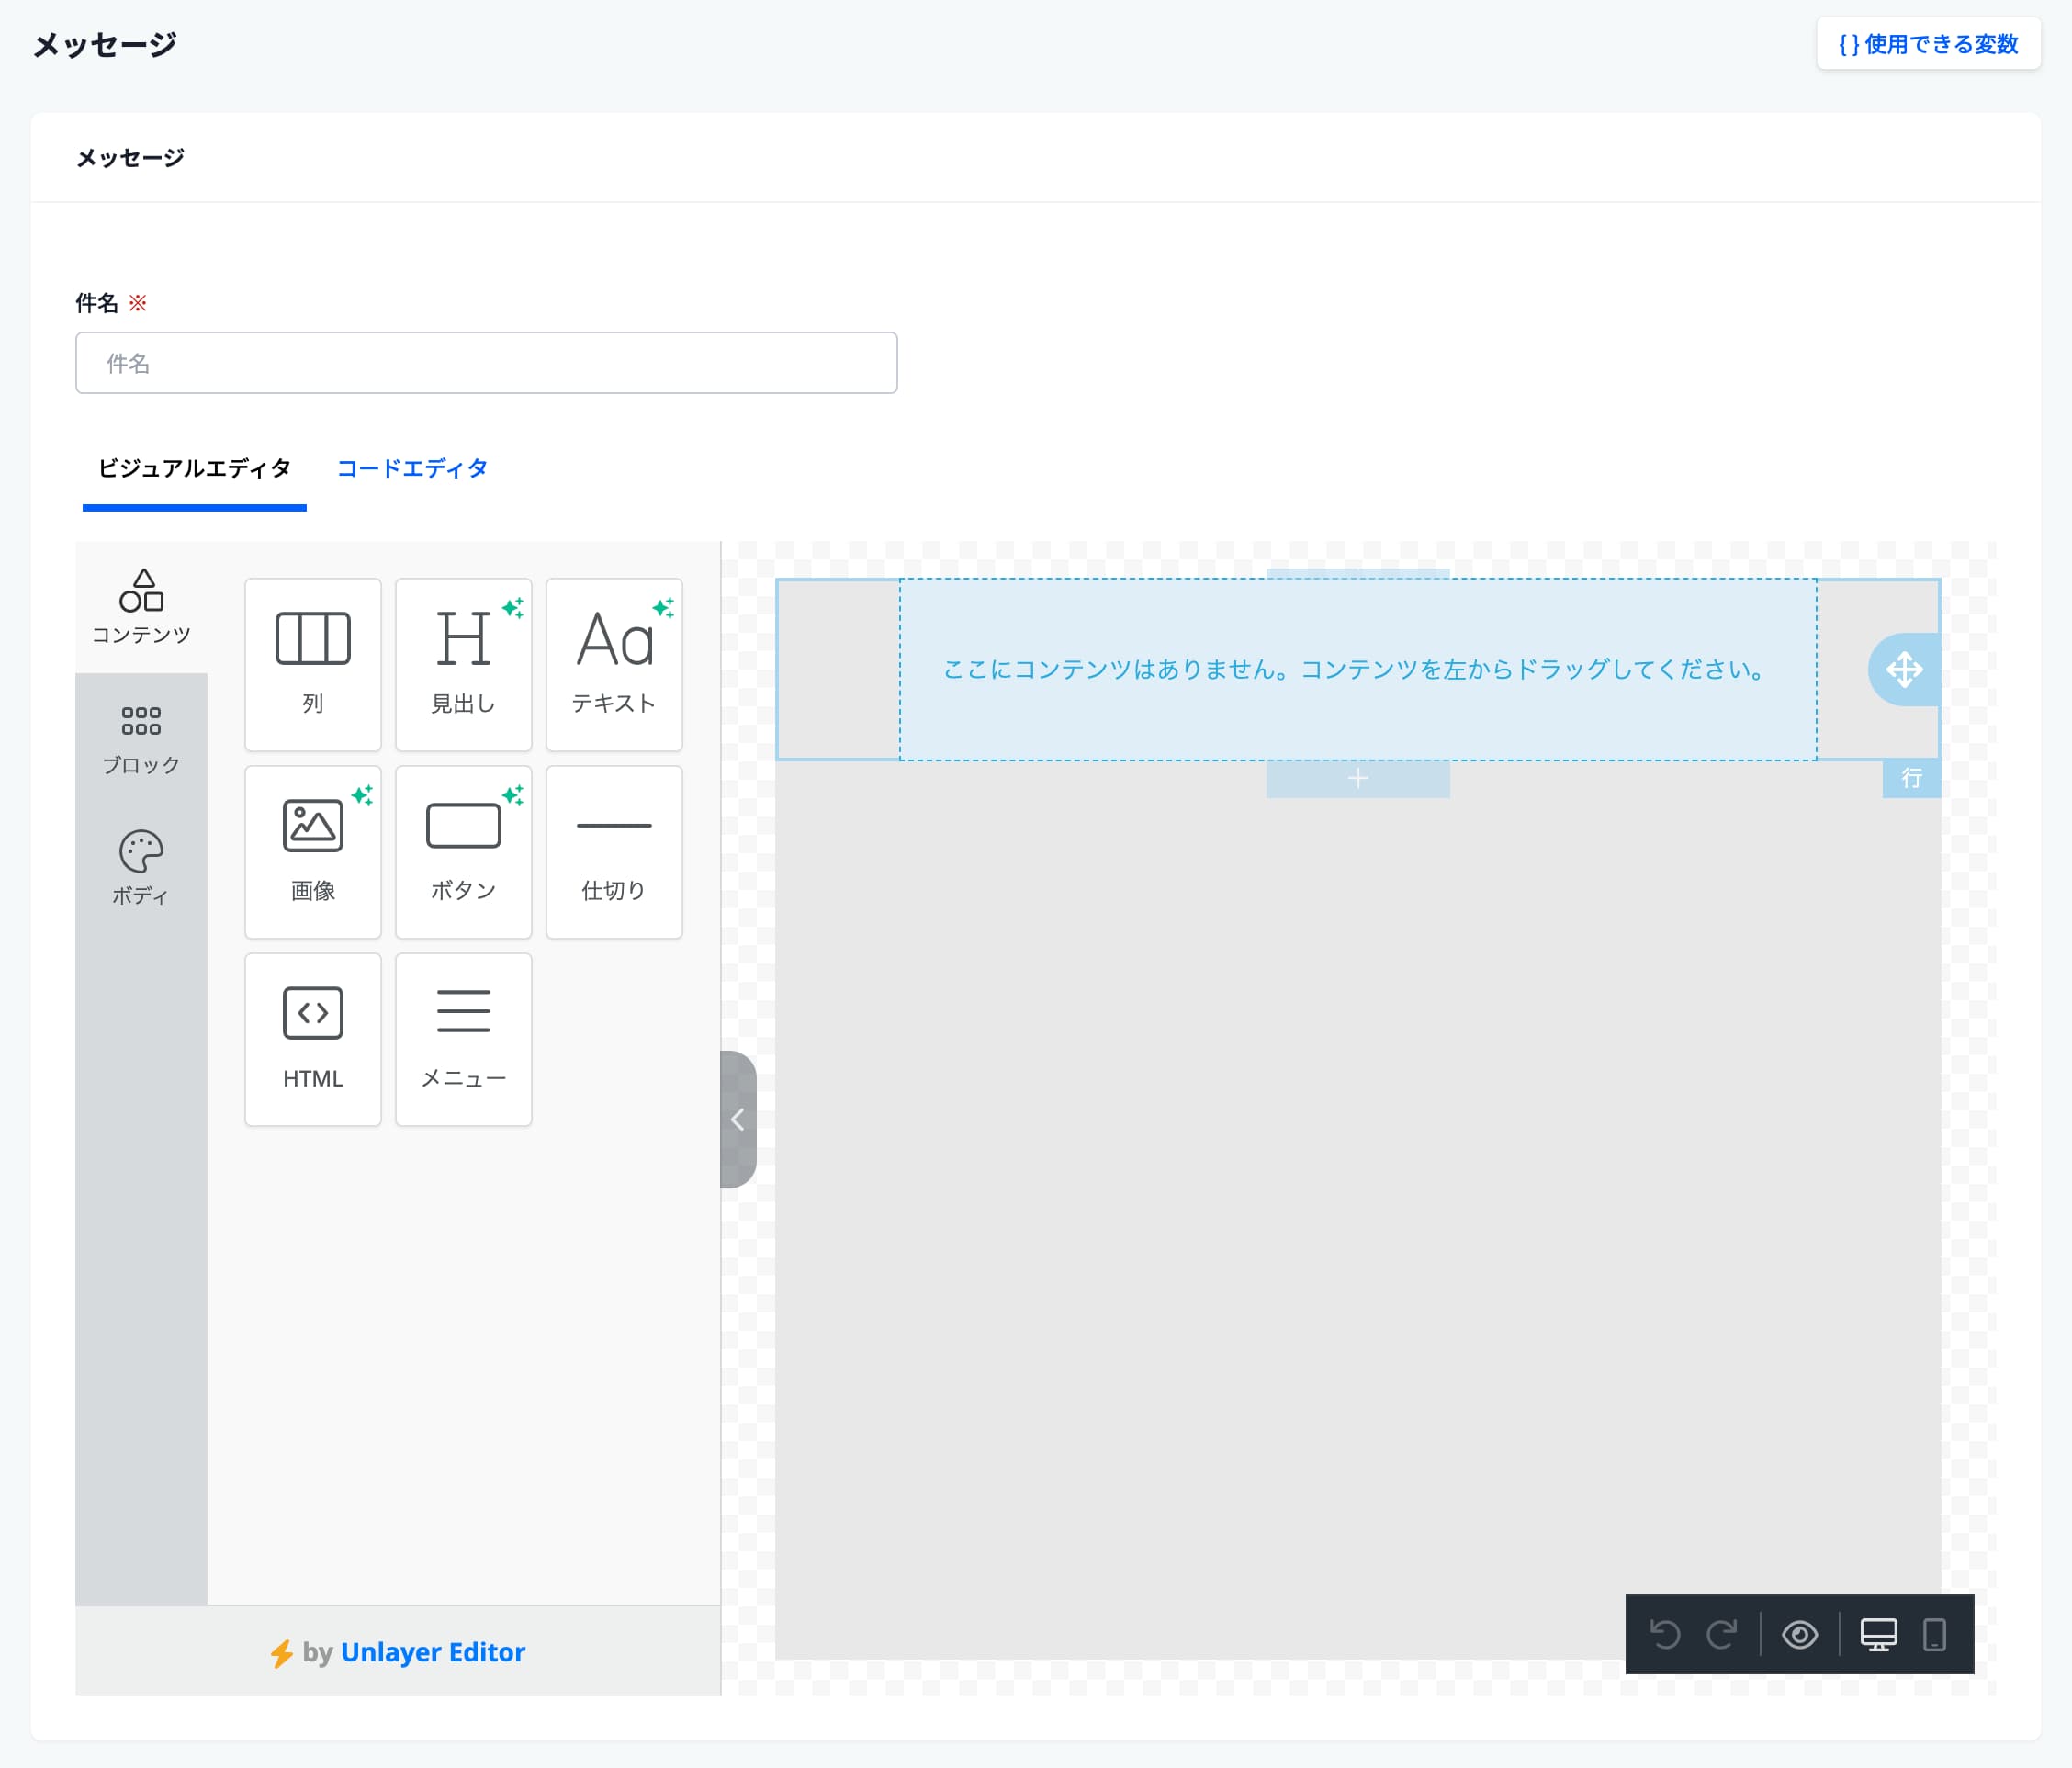Toggle preview with the eye icon
This screenshot has width=2072, height=1768.
(x=1799, y=1634)
